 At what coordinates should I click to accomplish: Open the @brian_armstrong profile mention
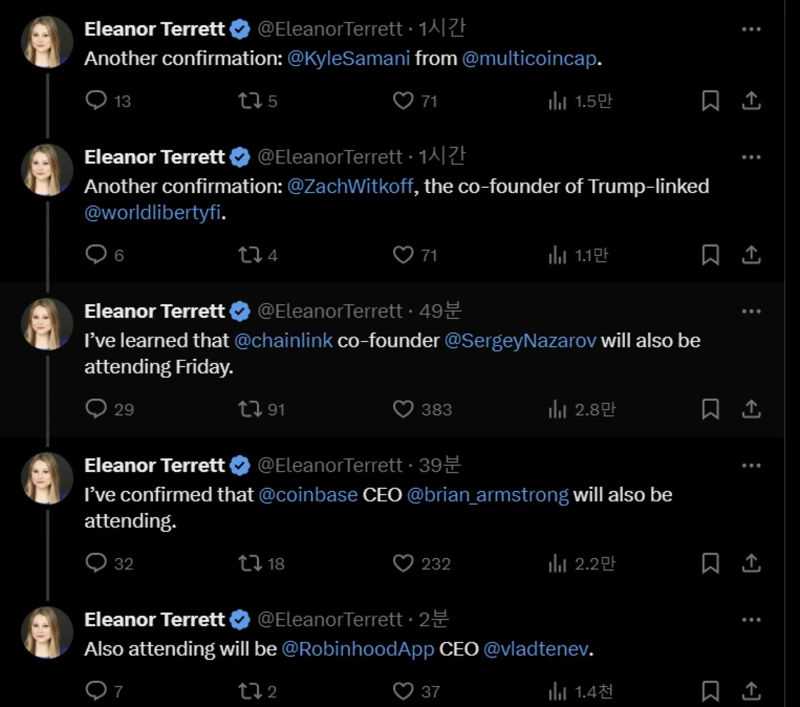[x=488, y=495]
